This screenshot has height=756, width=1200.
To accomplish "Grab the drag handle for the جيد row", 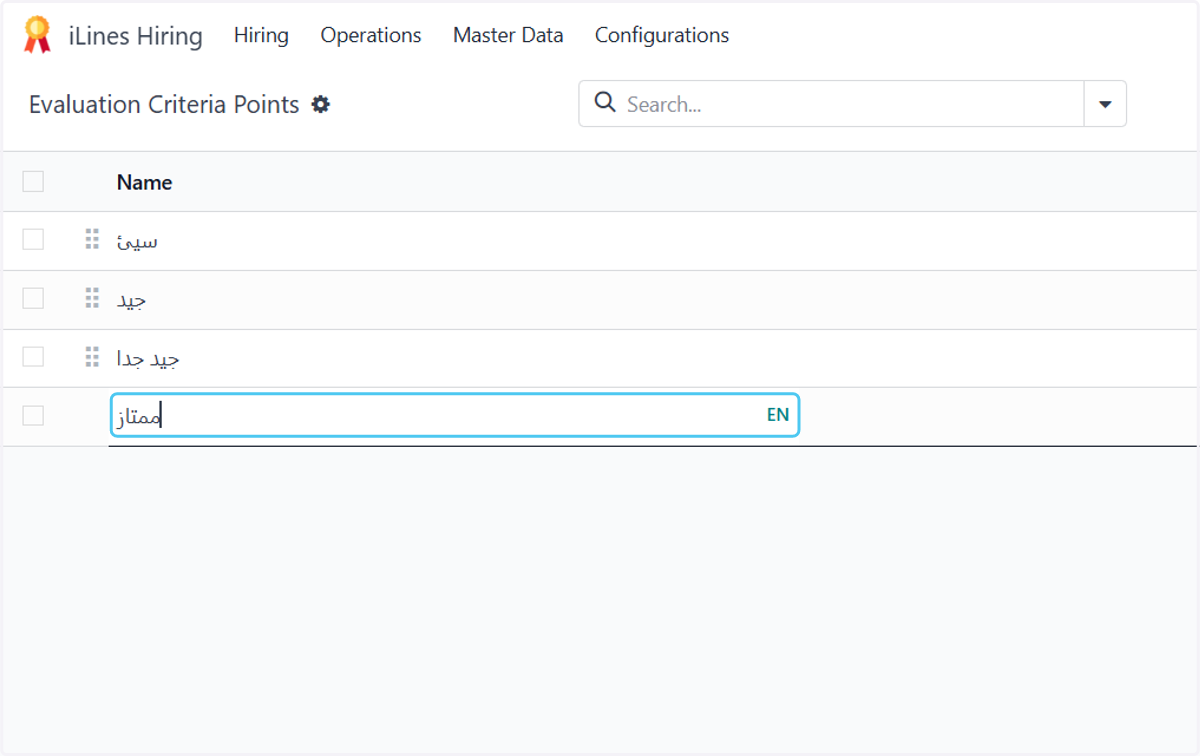I will (92, 299).
